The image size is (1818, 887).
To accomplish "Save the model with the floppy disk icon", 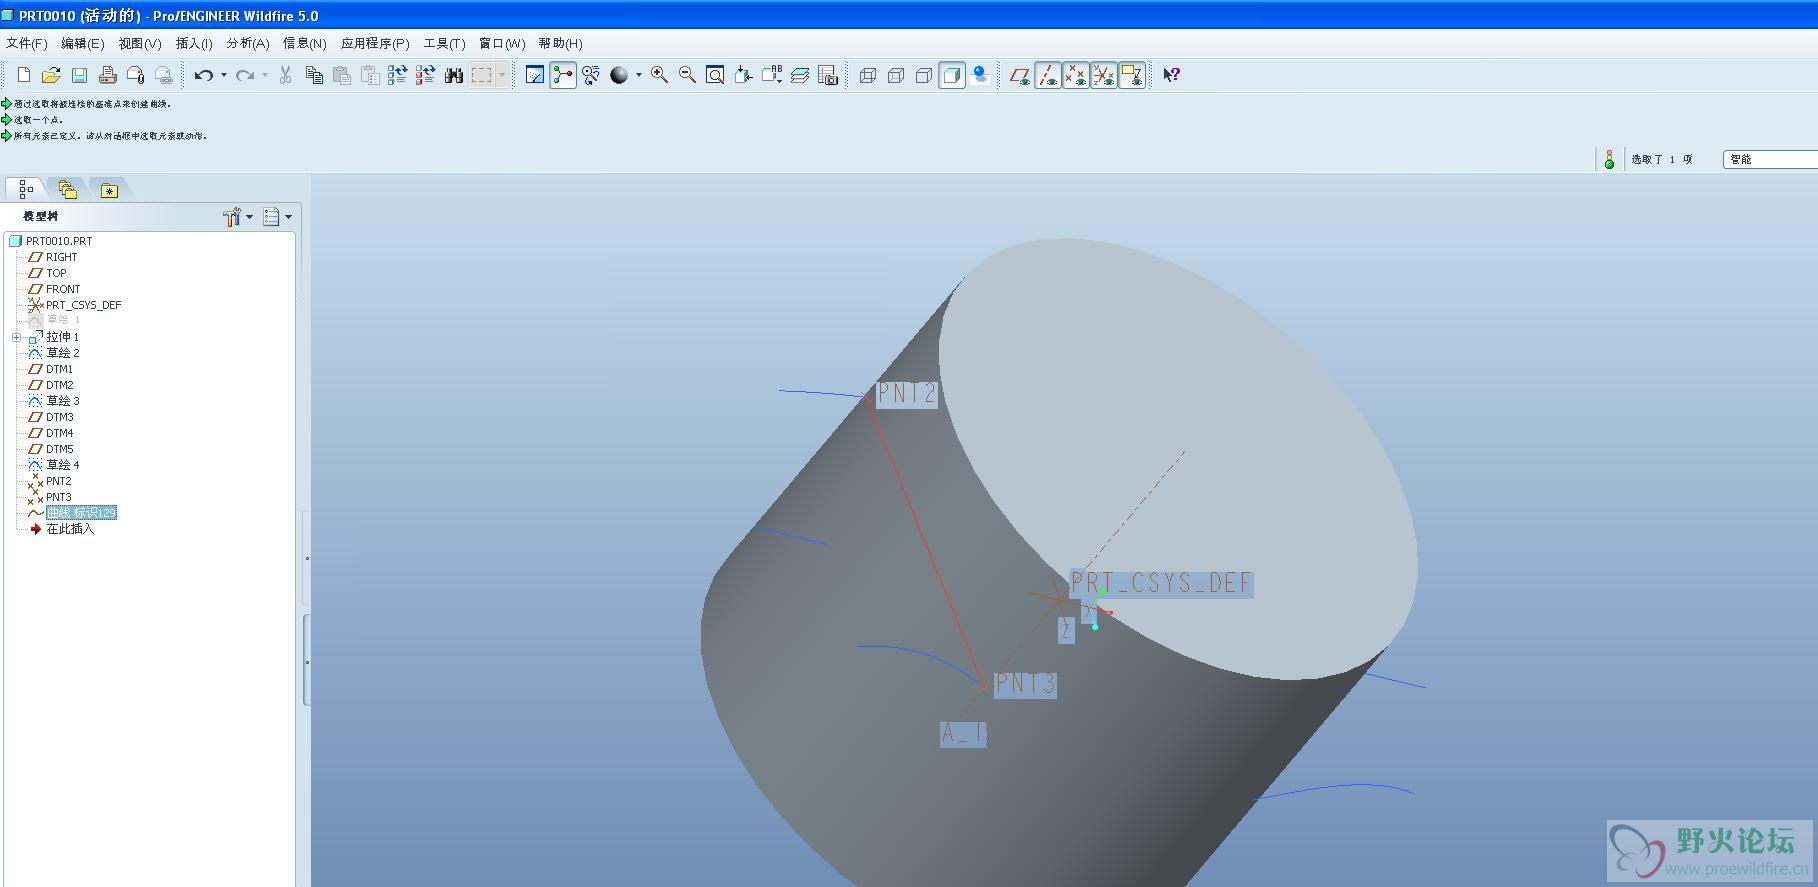I will [79, 75].
